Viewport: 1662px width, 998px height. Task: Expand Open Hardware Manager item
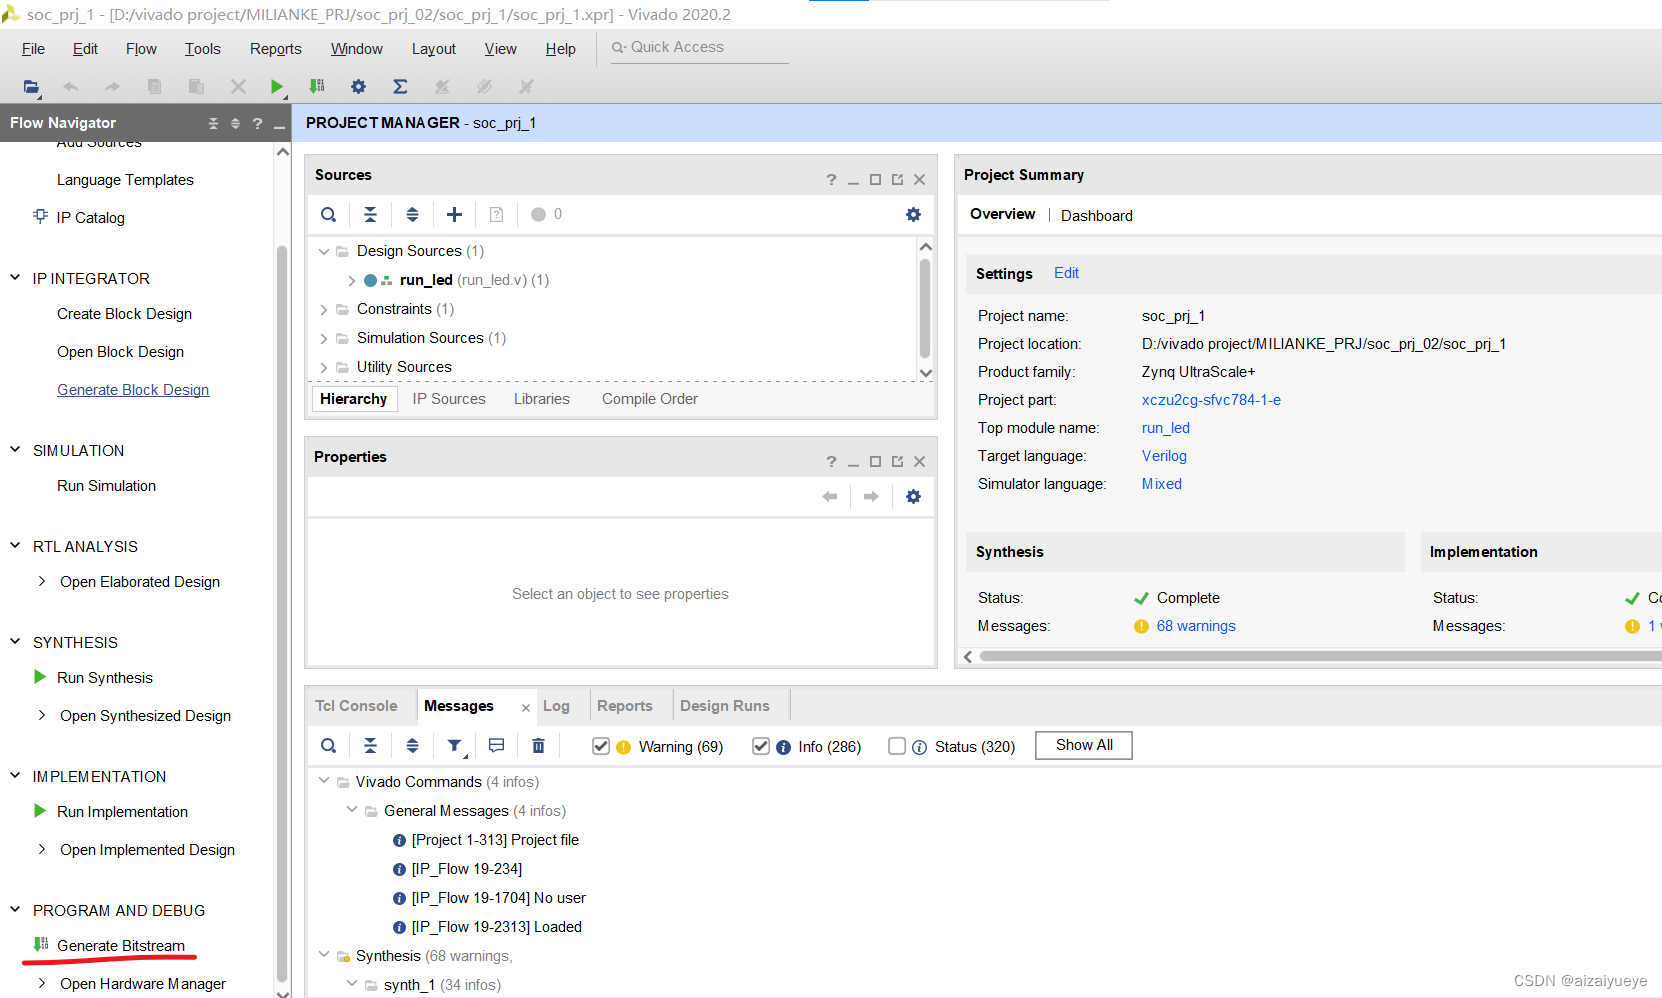(41, 983)
